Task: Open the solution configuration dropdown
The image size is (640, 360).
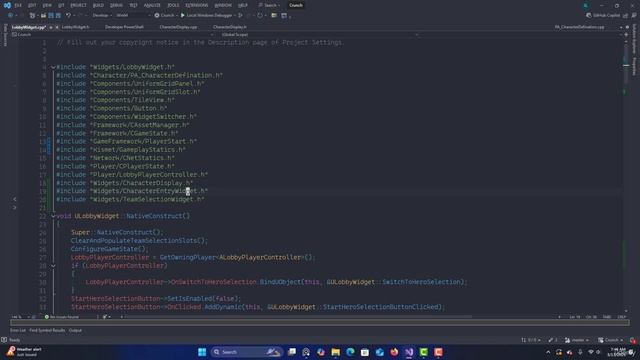Action: click(102, 15)
